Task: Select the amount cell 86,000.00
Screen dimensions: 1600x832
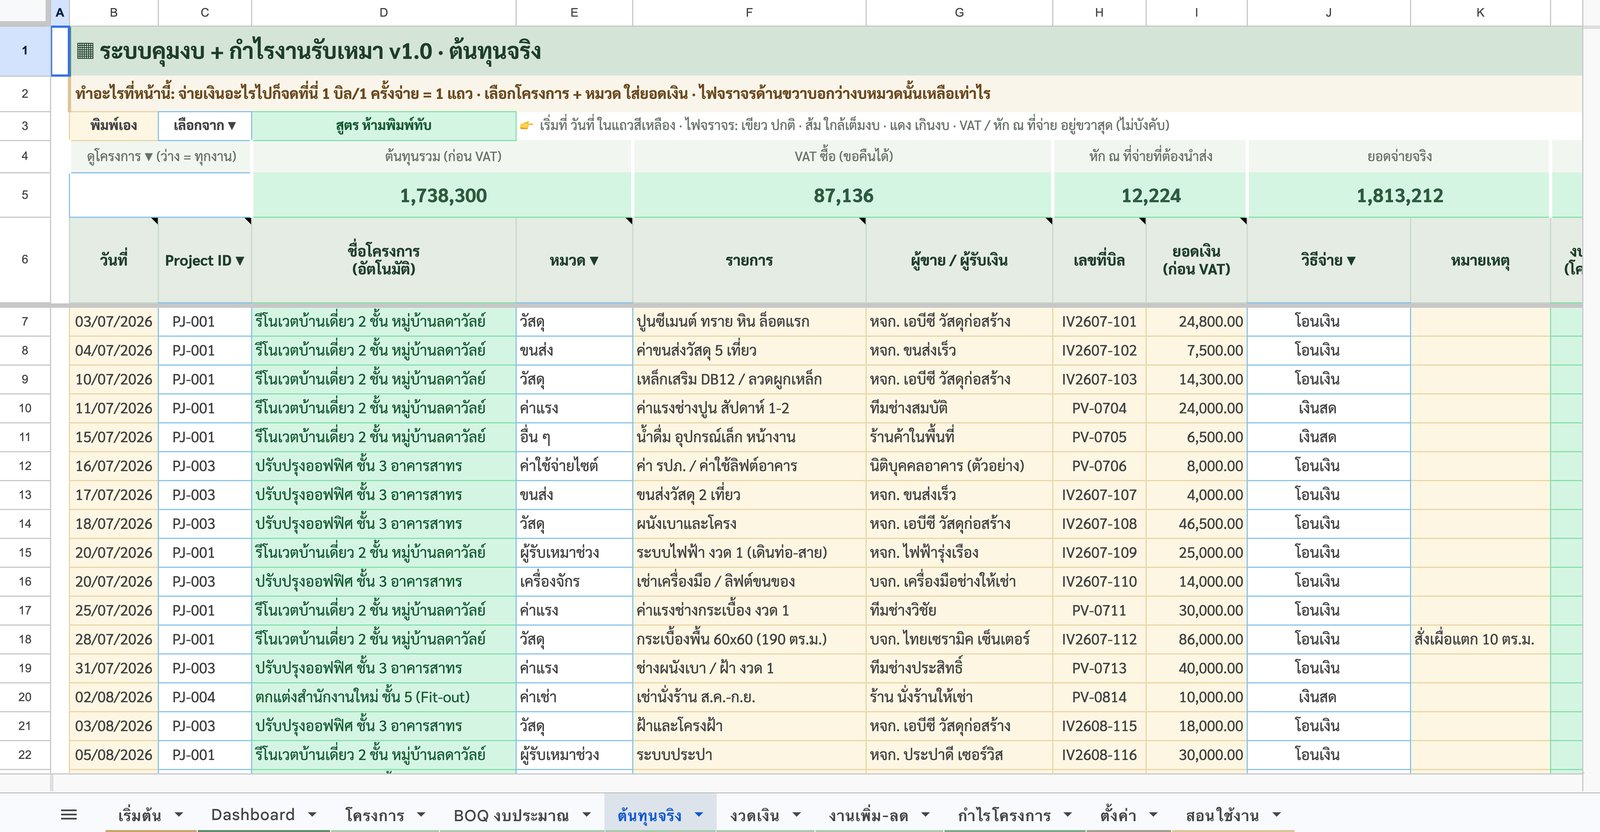Action: (x=1197, y=639)
